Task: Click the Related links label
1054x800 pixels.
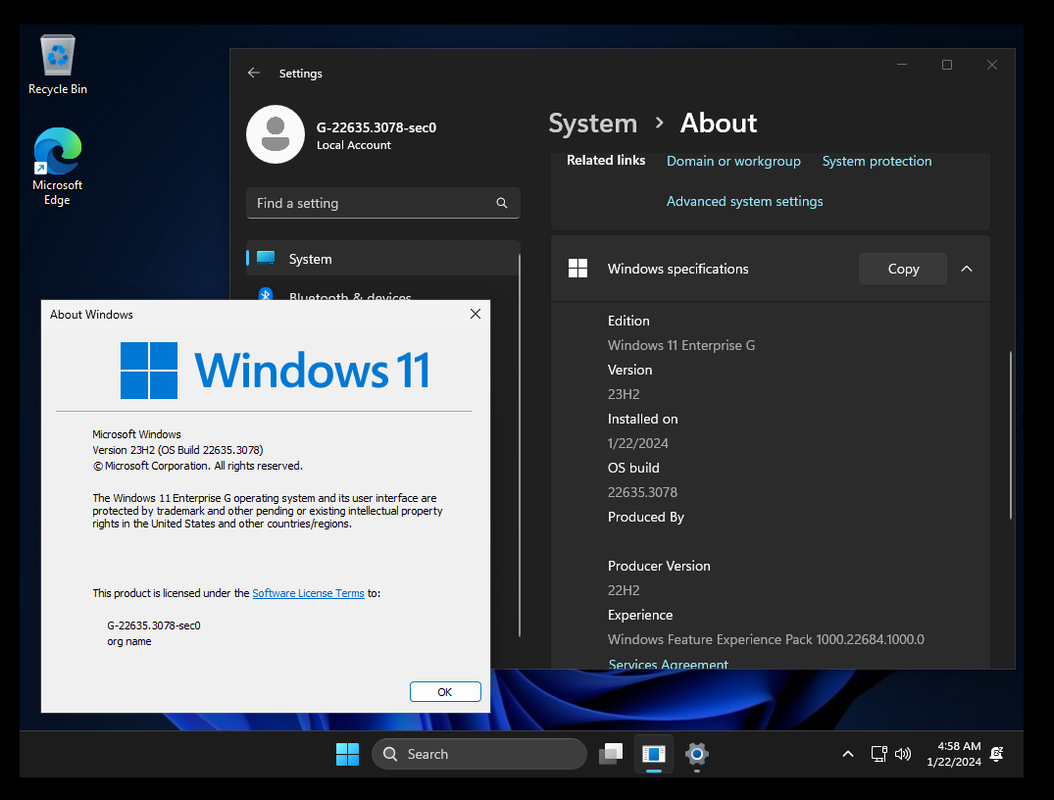Action: [606, 161]
